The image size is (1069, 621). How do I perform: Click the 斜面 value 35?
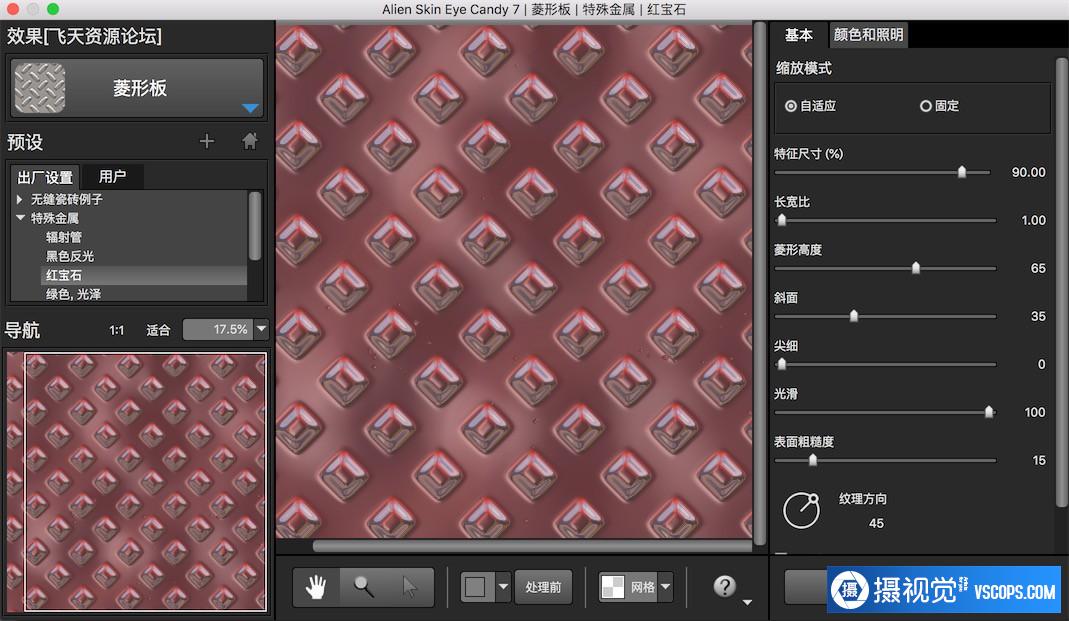[x=1038, y=316]
